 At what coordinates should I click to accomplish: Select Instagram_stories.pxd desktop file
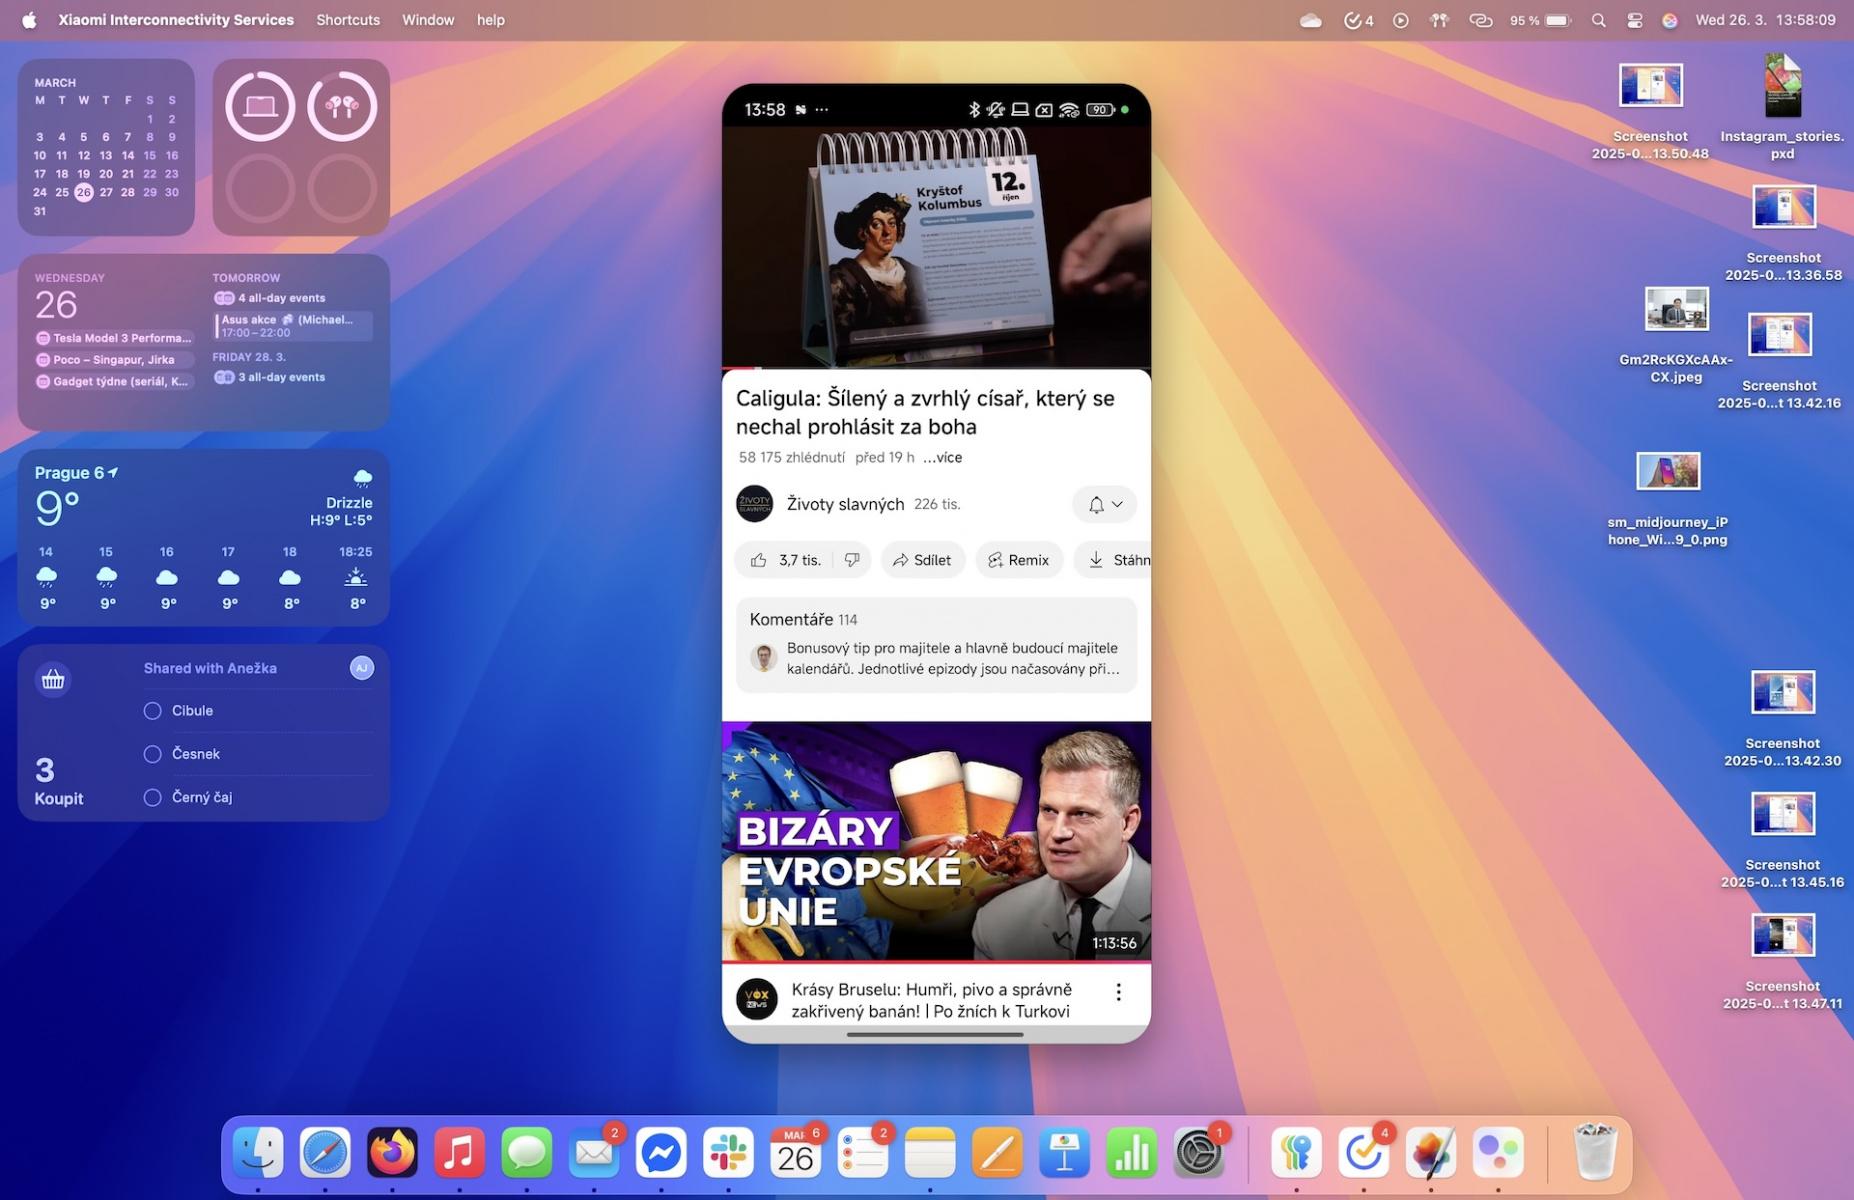1782,106
